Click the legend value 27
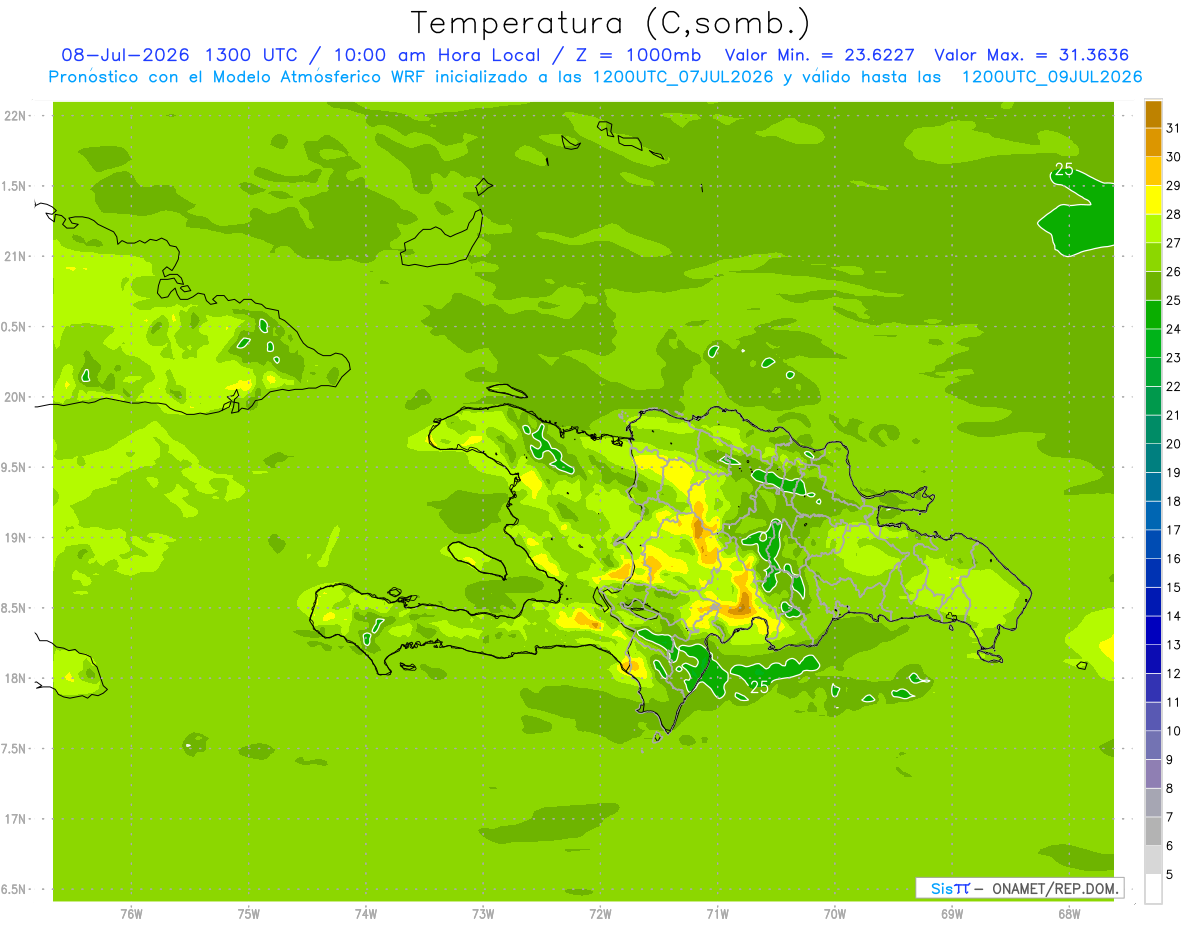 [x=1173, y=243]
